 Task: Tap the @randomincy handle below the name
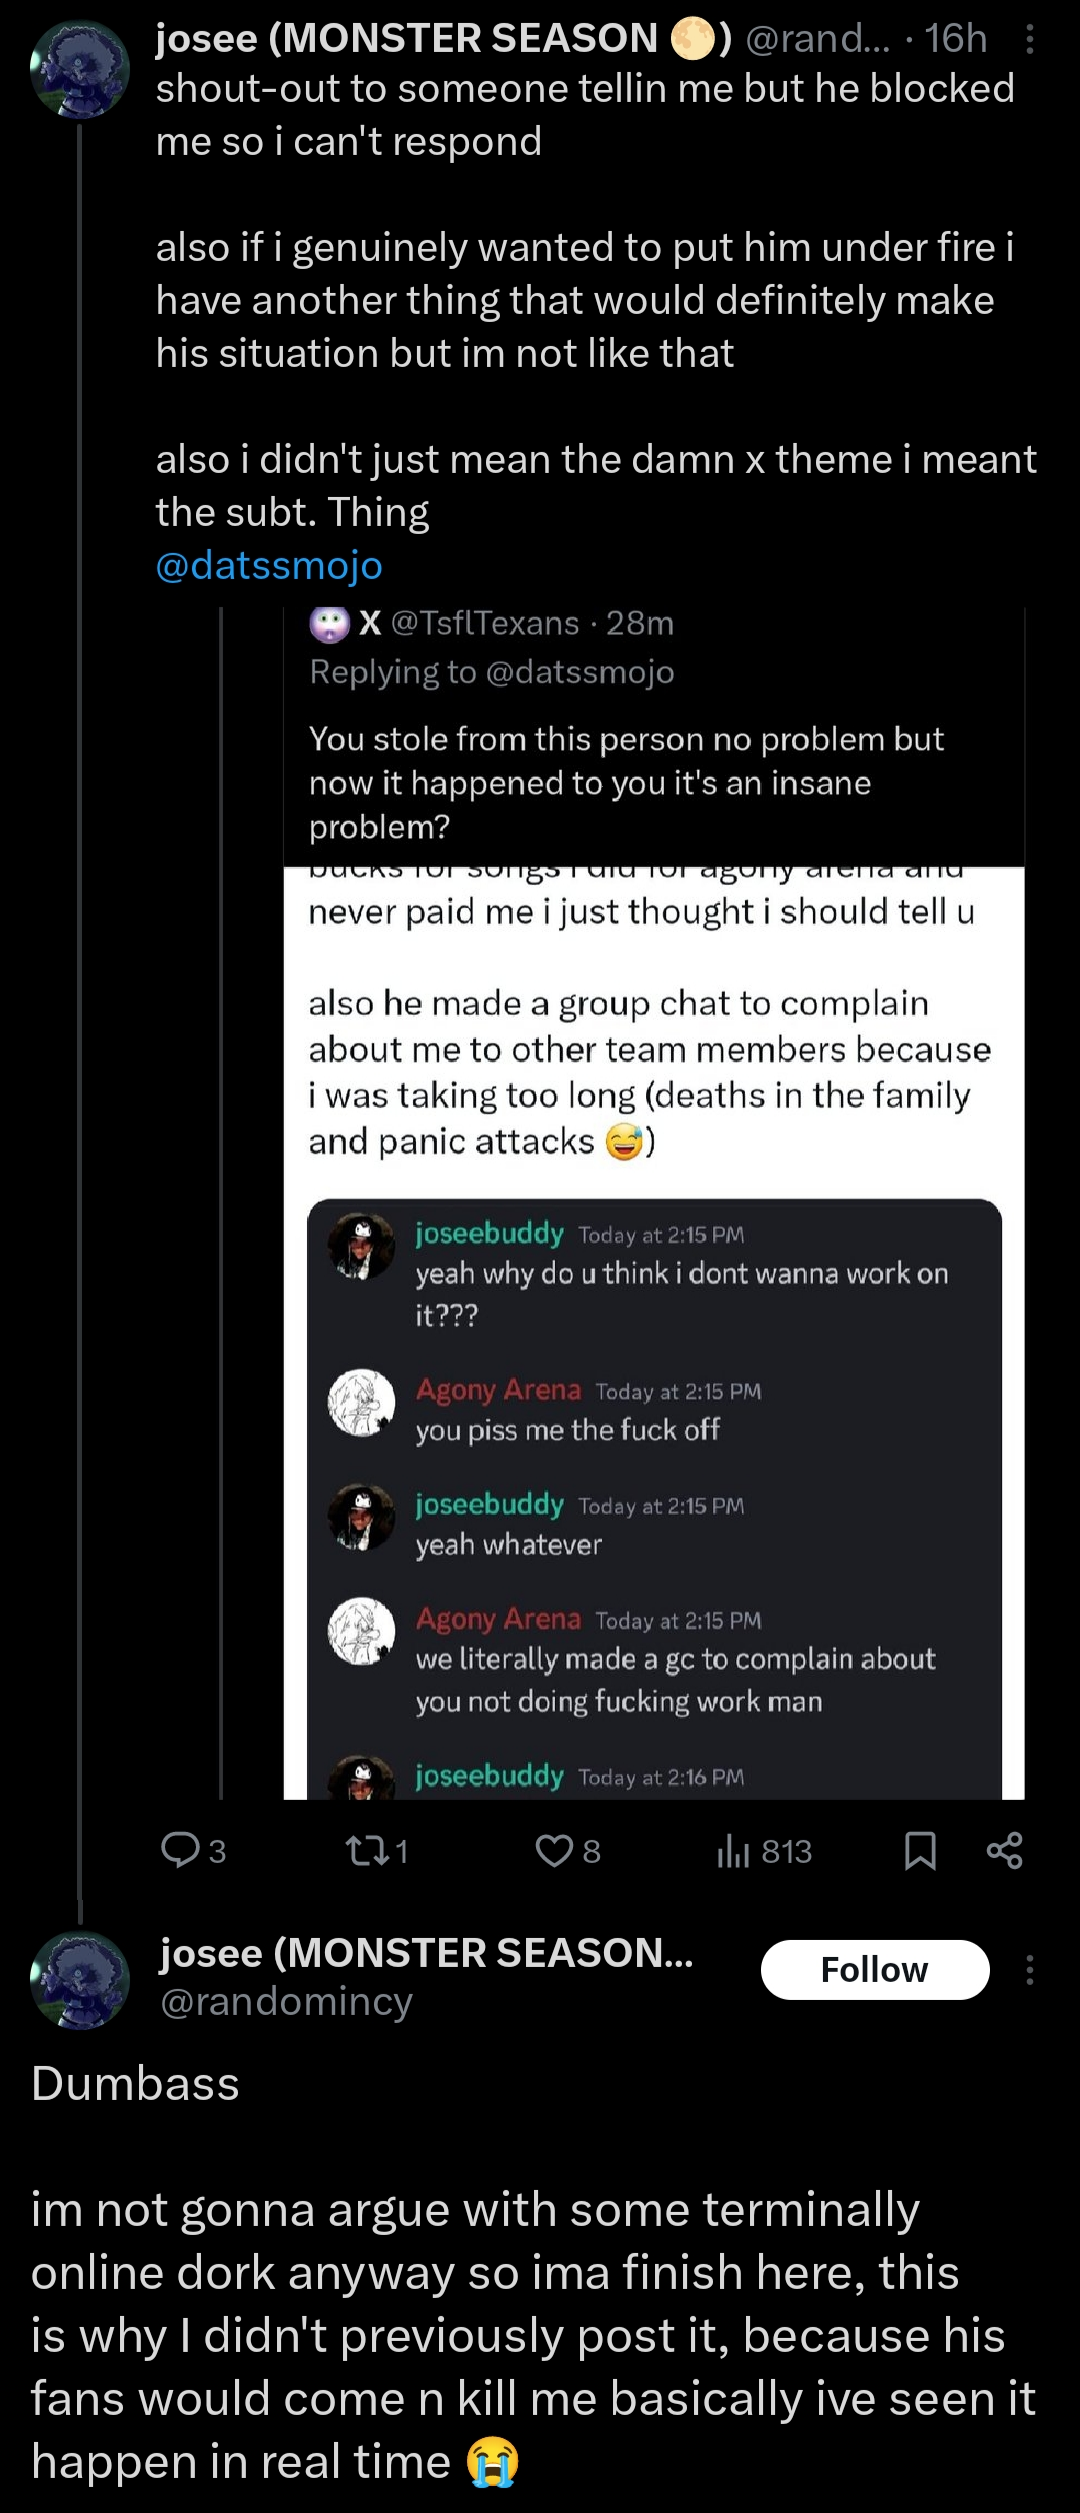(287, 2002)
